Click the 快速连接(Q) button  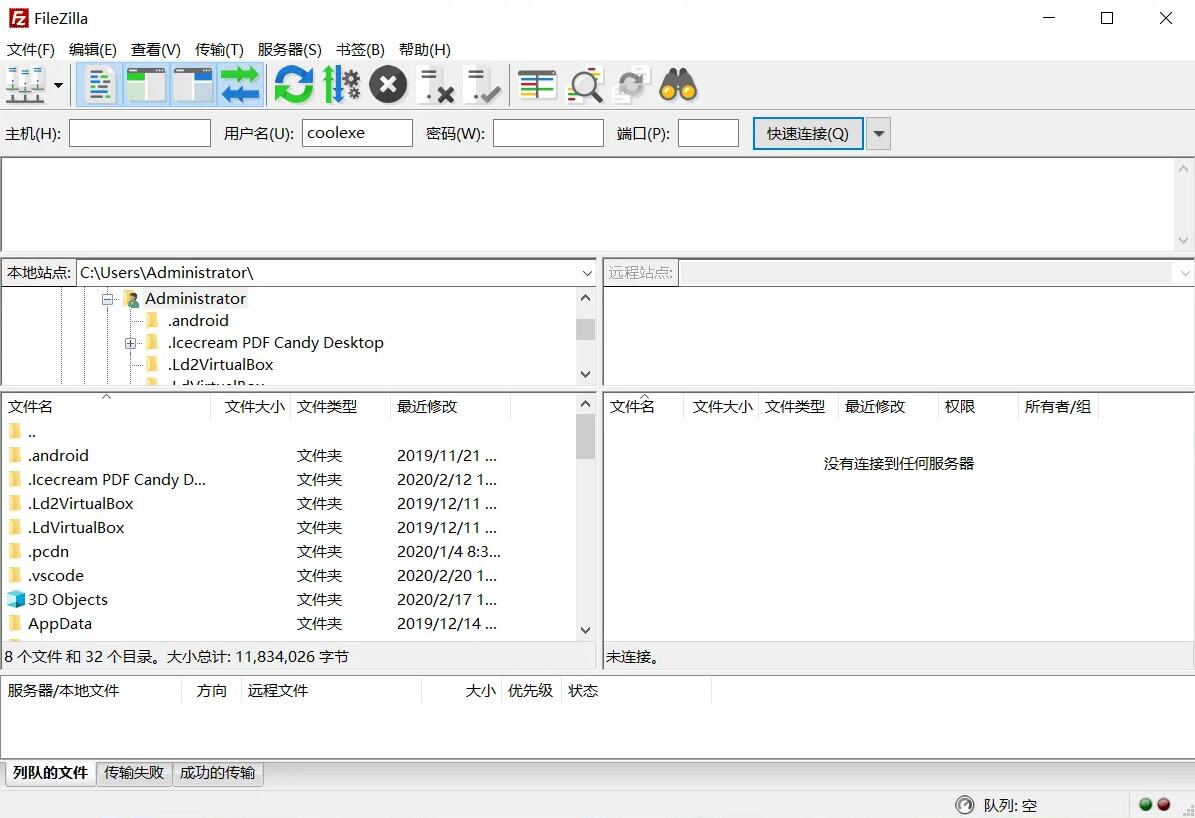click(808, 133)
